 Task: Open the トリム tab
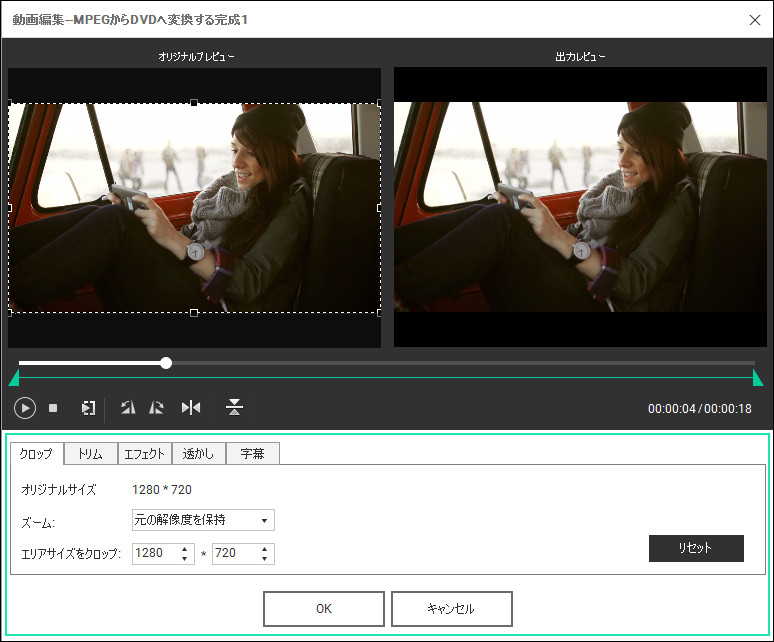click(x=91, y=454)
